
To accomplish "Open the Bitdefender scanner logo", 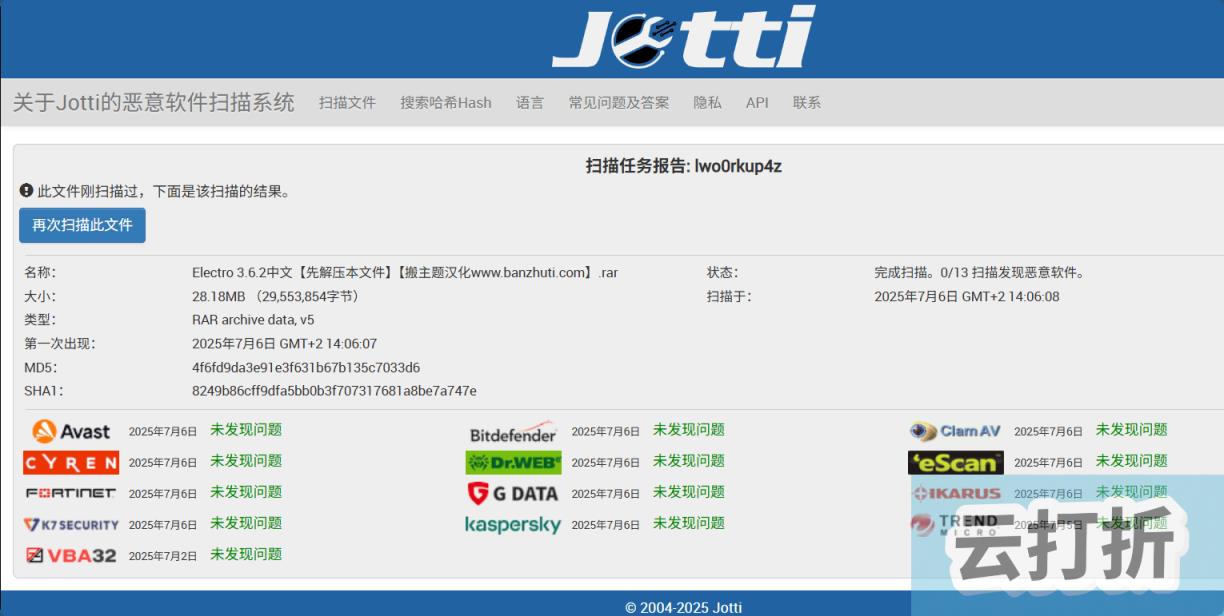I will pos(513,432).
